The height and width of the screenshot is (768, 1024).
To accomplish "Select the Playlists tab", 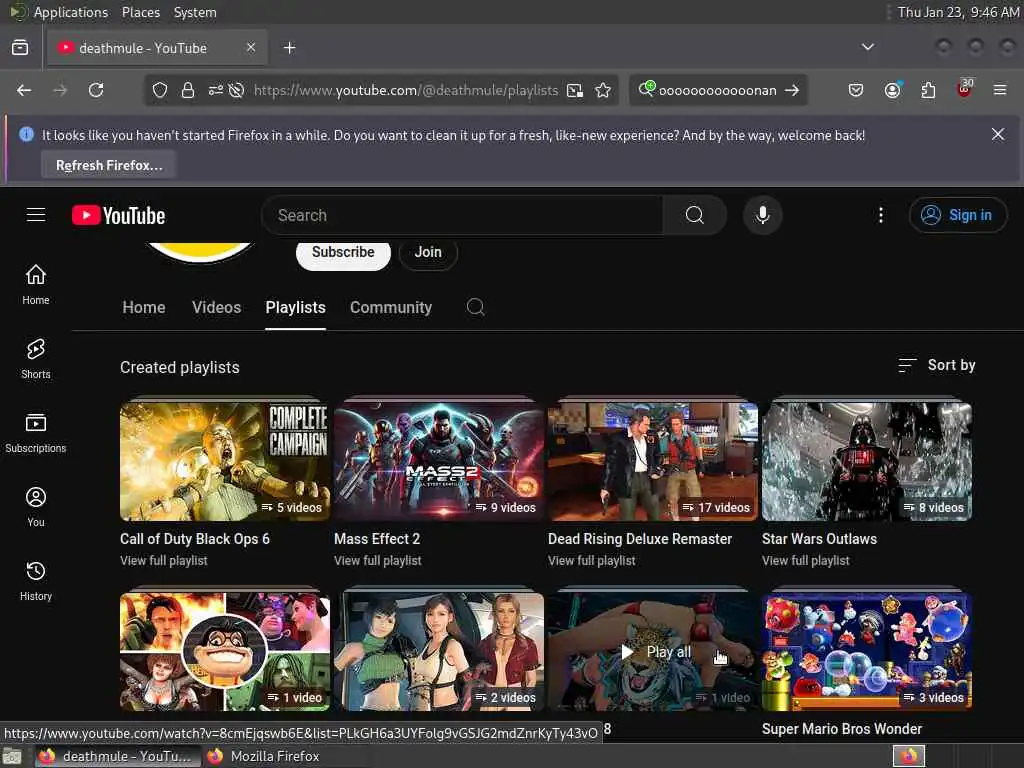I will coord(295,307).
